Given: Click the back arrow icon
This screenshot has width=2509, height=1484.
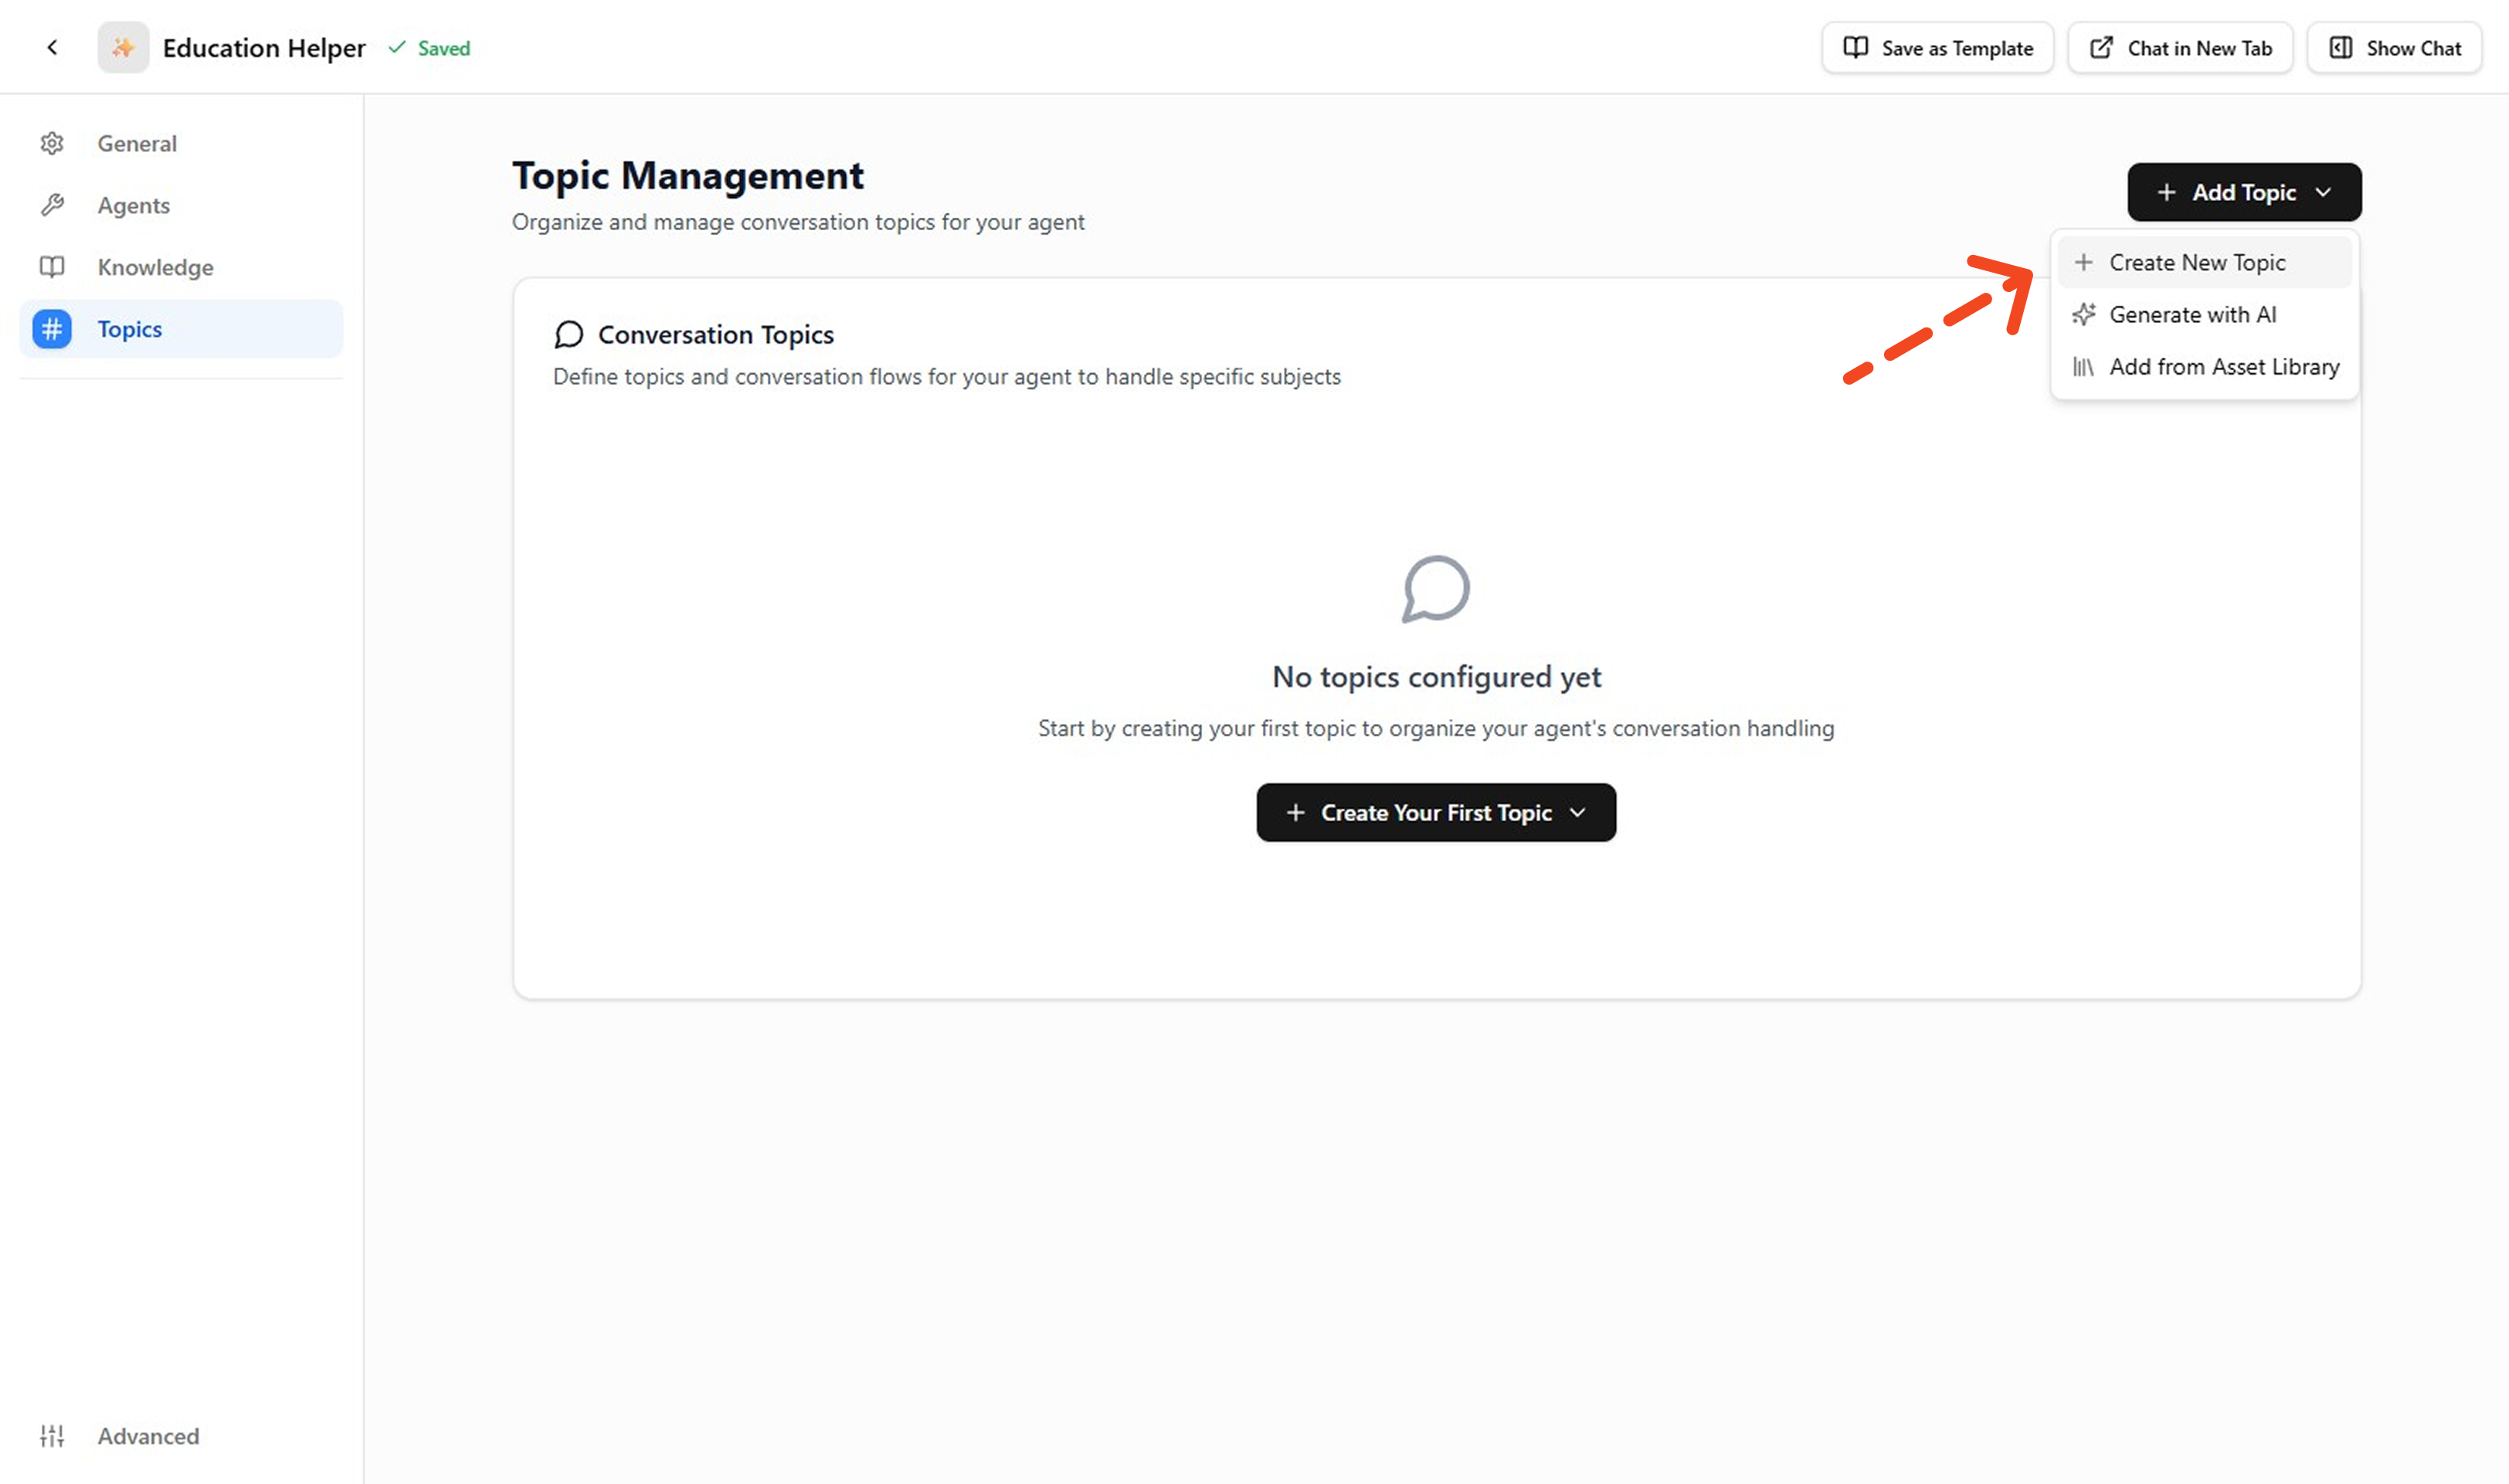Looking at the screenshot, I should pos(52,47).
